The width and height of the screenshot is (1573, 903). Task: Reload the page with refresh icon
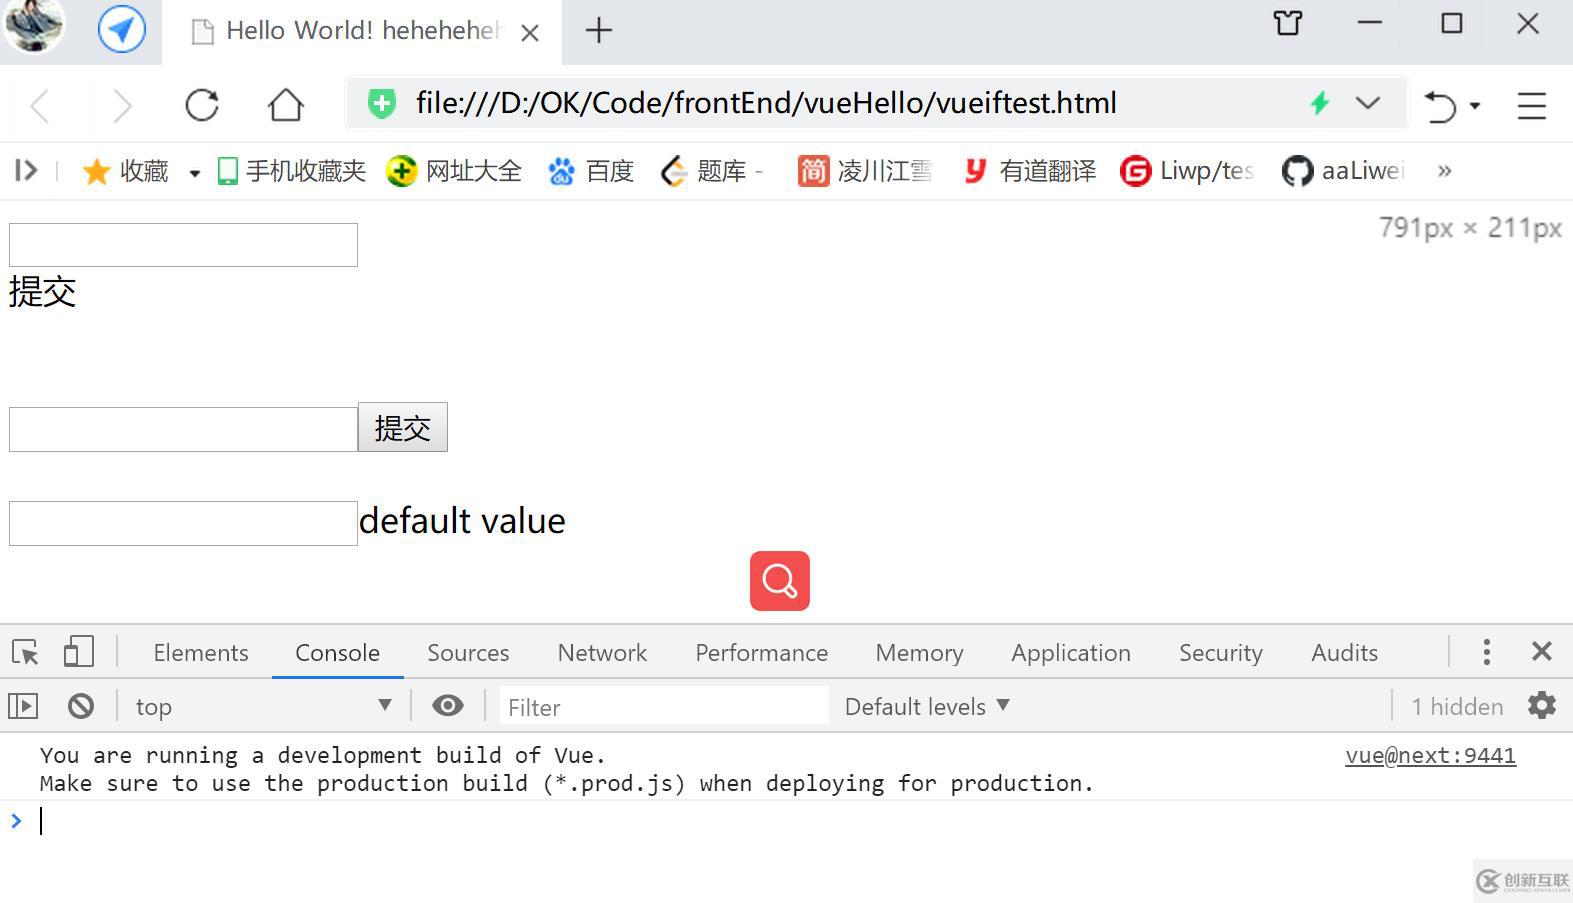(202, 105)
